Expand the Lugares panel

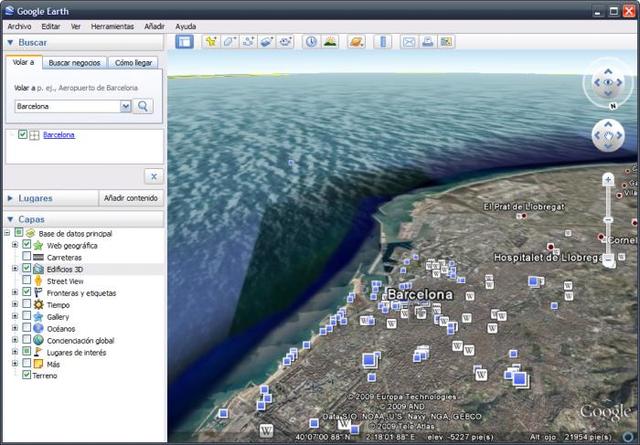click(x=10, y=198)
